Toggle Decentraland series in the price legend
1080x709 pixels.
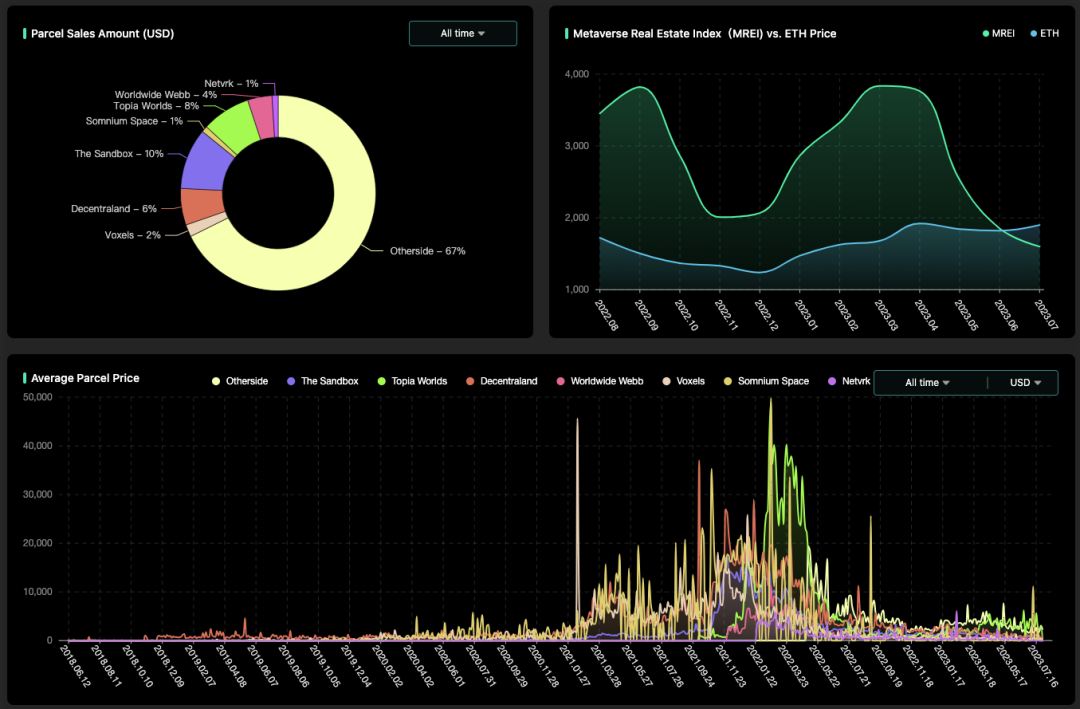coord(501,381)
